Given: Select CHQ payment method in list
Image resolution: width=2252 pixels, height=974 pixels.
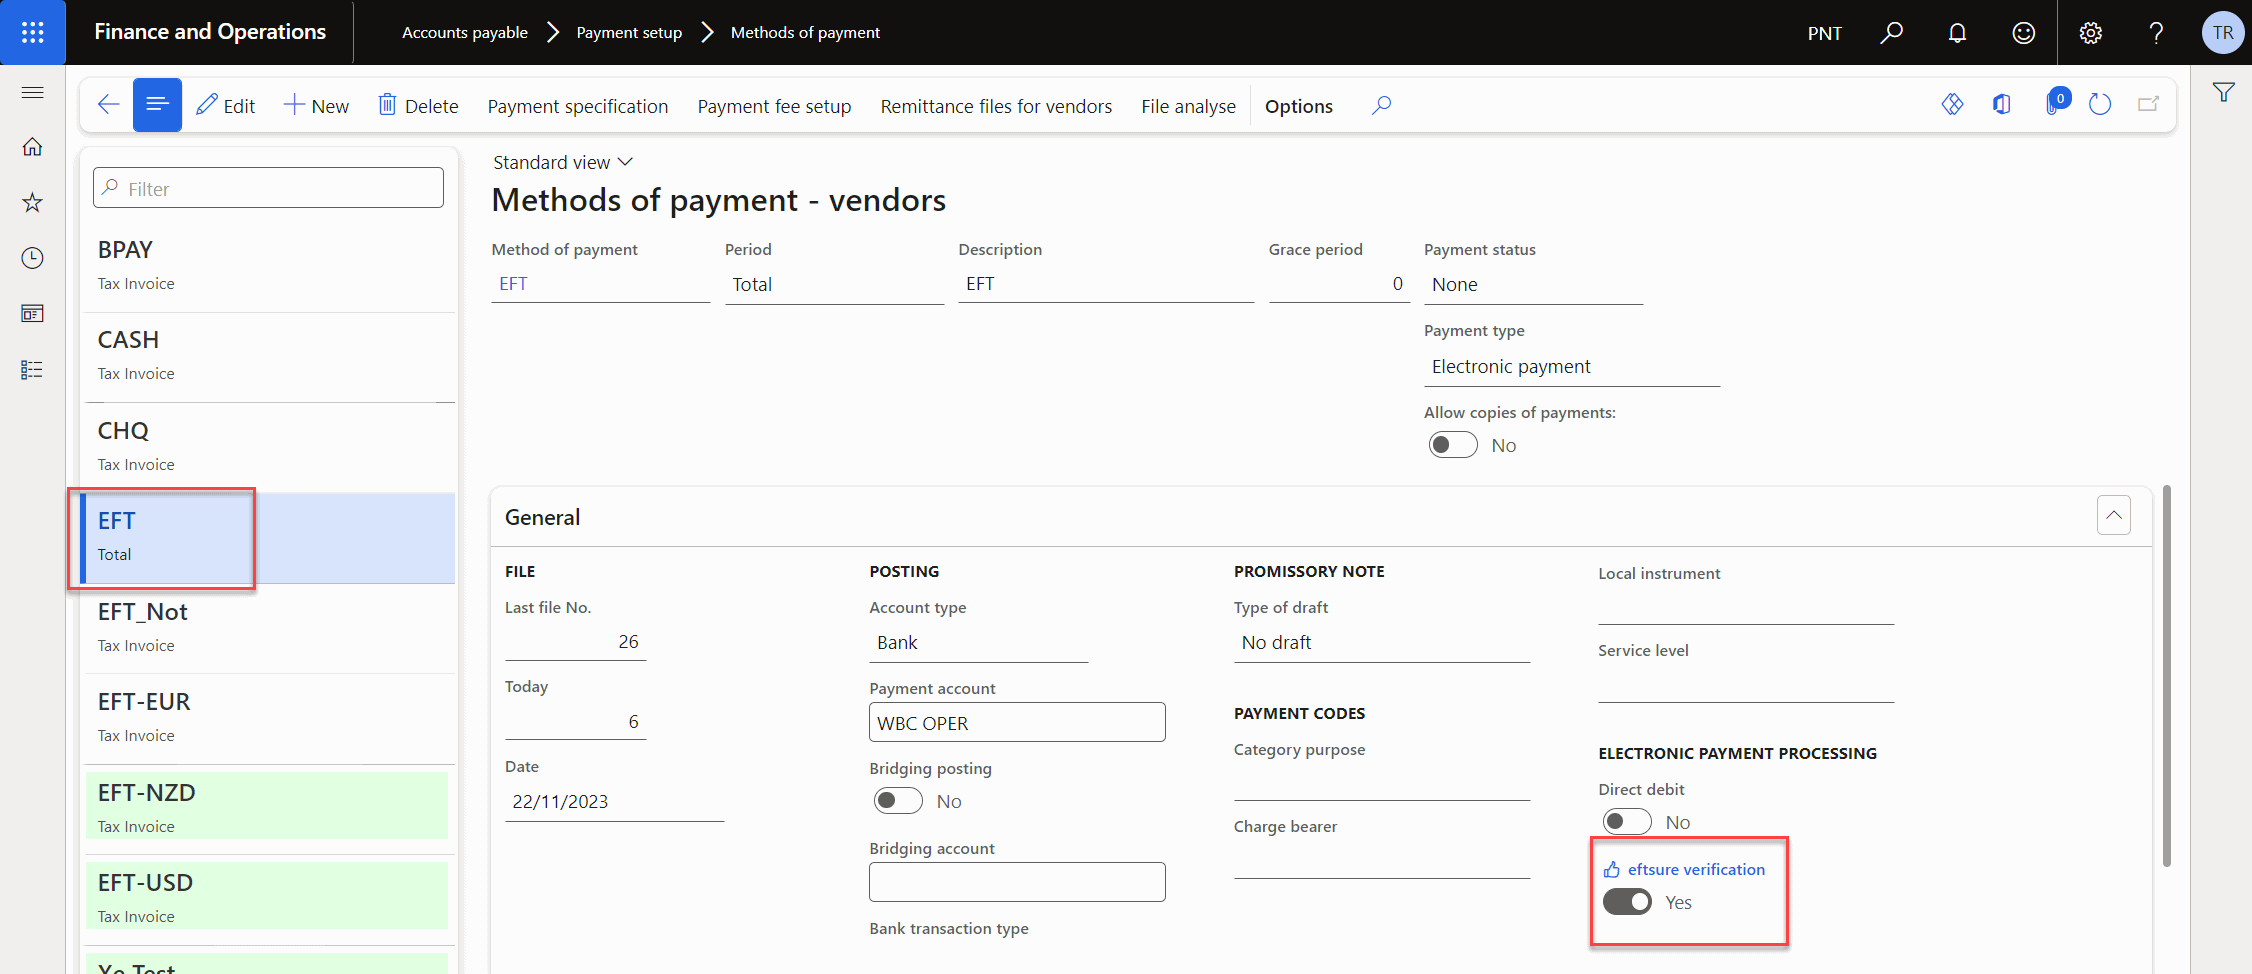Looking at the screenshot, I should pos(270,446).
